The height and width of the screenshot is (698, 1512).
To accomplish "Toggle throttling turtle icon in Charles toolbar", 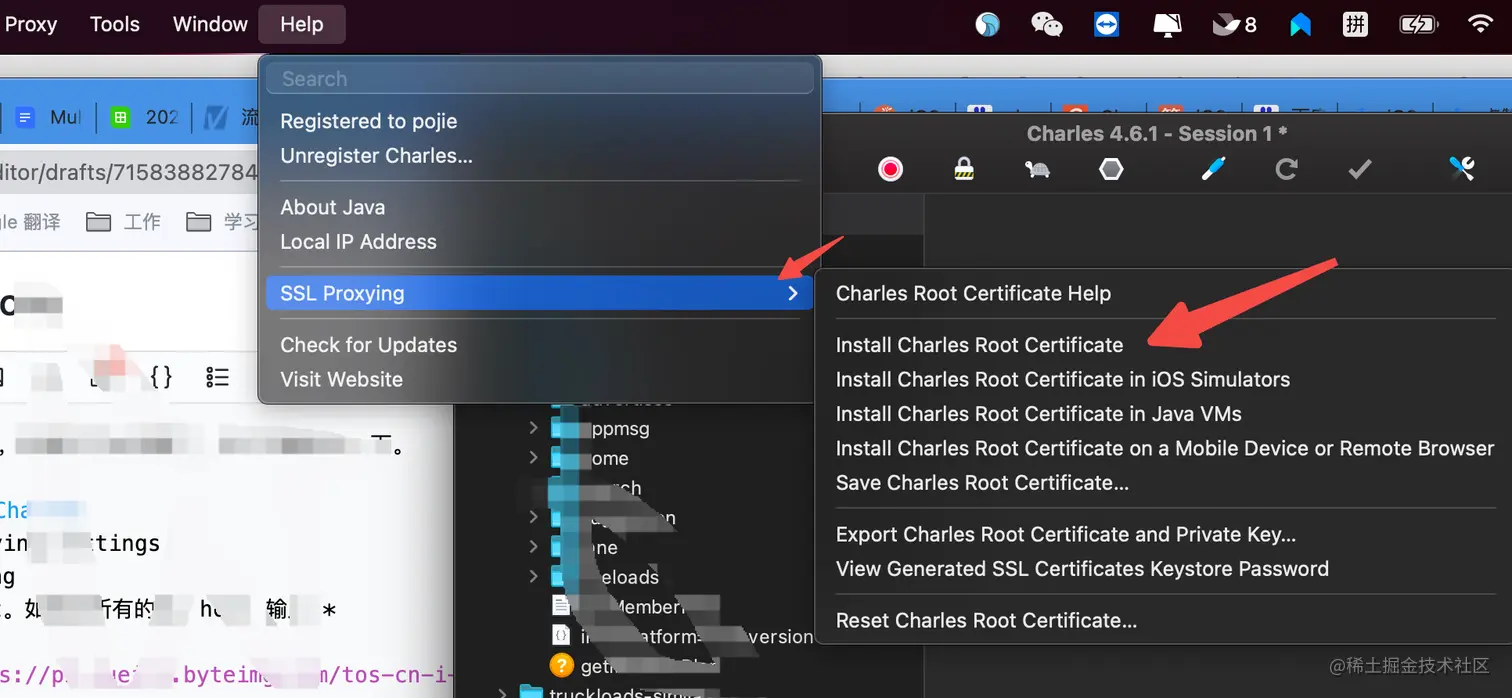I will (1037, 170).
